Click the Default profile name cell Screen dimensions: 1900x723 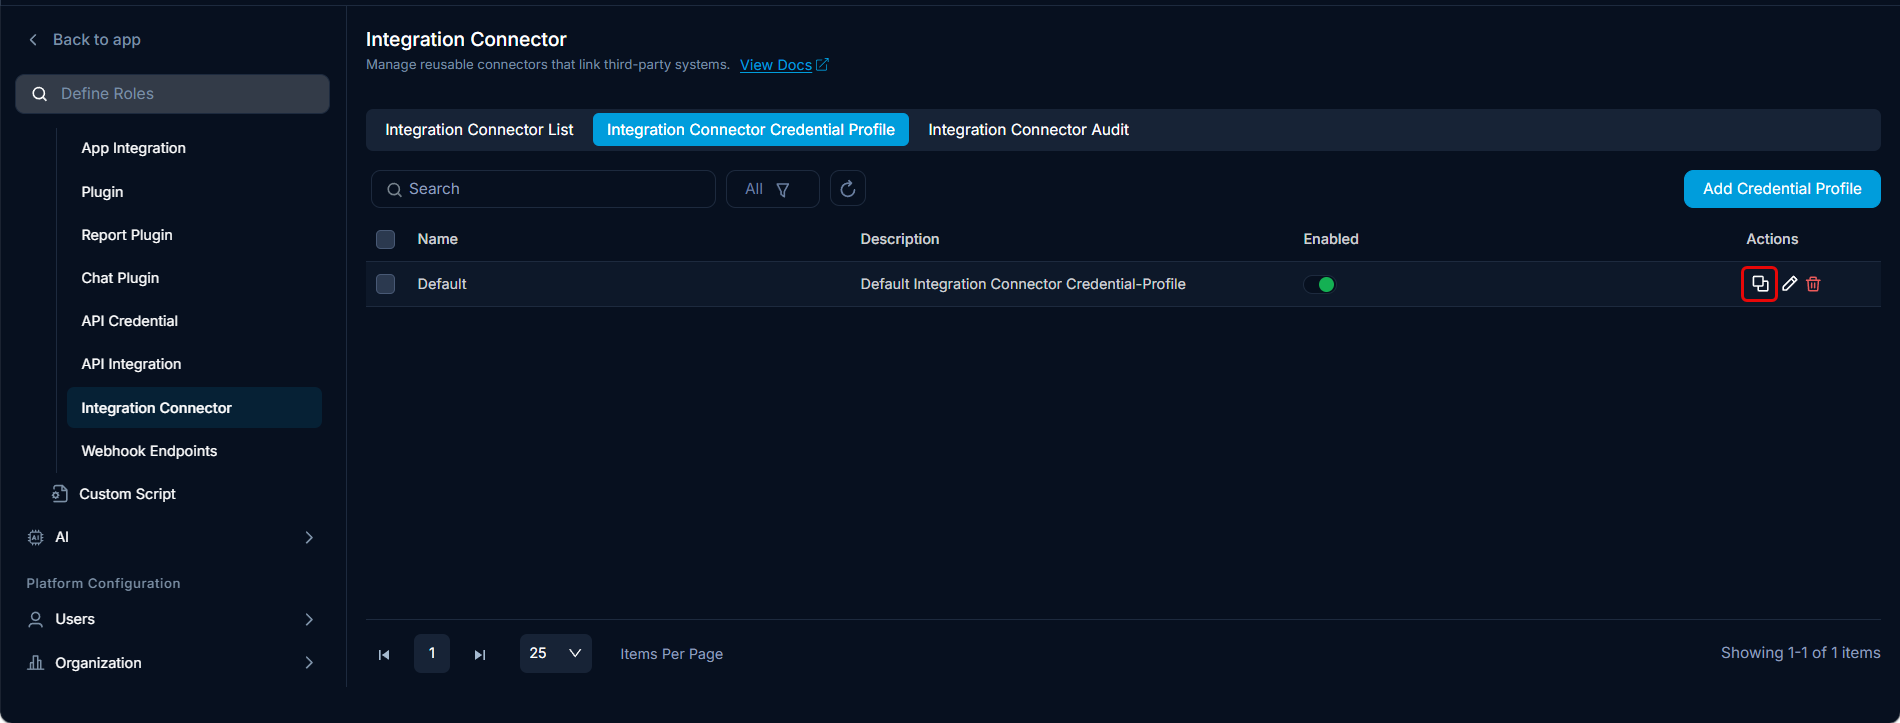pos(442,284)
